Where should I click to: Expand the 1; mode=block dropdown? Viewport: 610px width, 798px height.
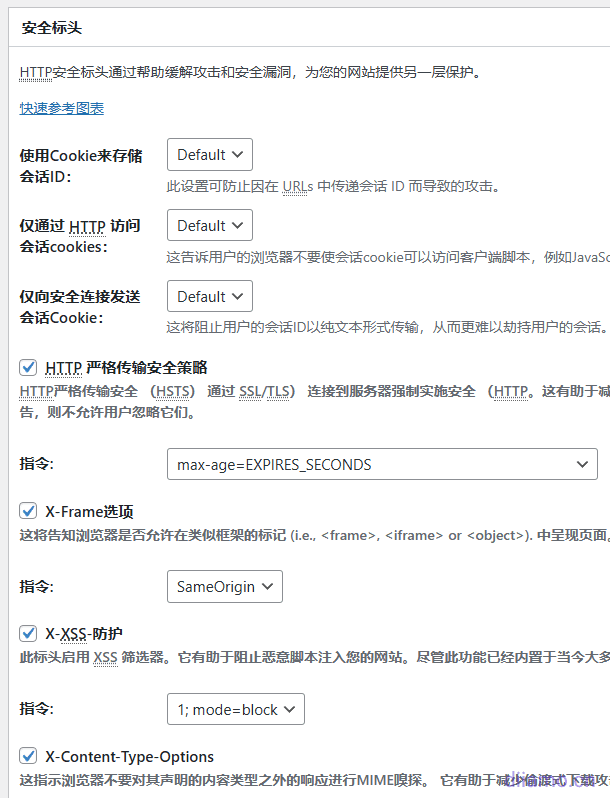pos(235,710)
